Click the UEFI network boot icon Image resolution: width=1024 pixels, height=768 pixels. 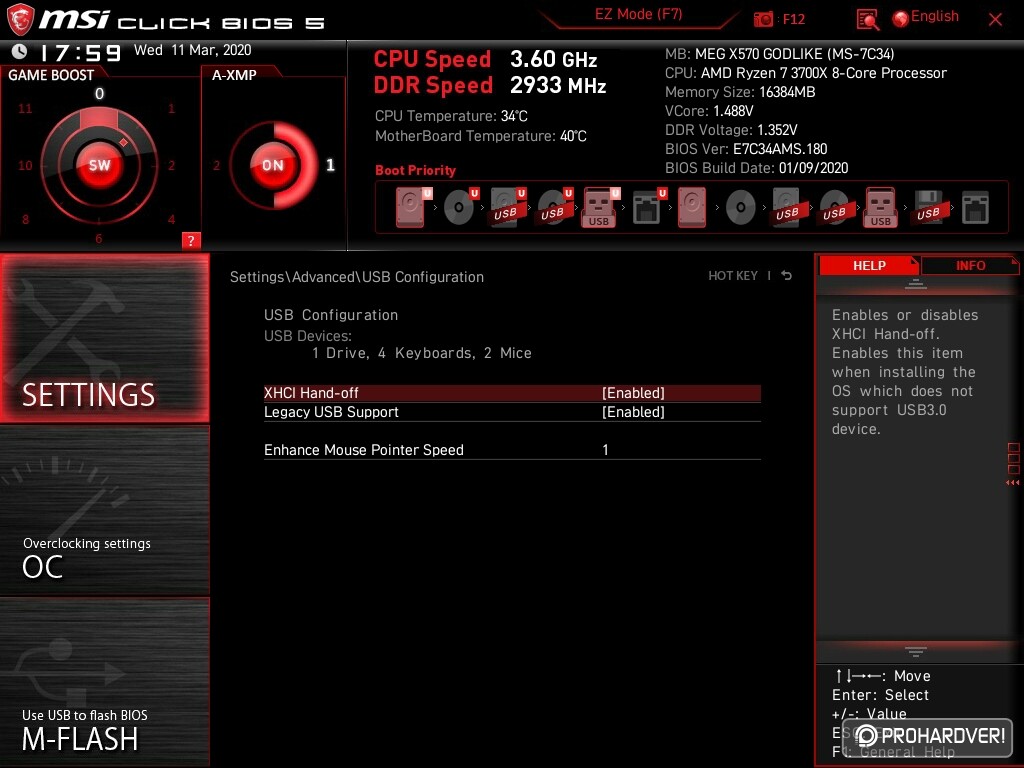[648, 208]
